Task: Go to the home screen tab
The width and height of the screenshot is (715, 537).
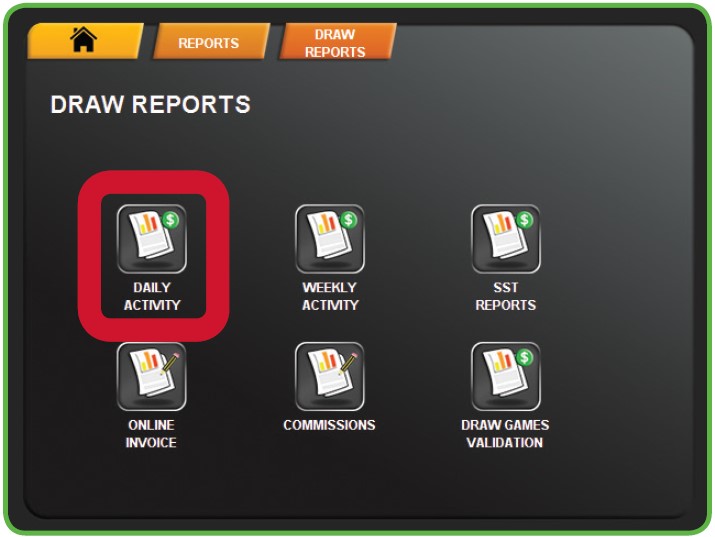Action: click(85, 41)
